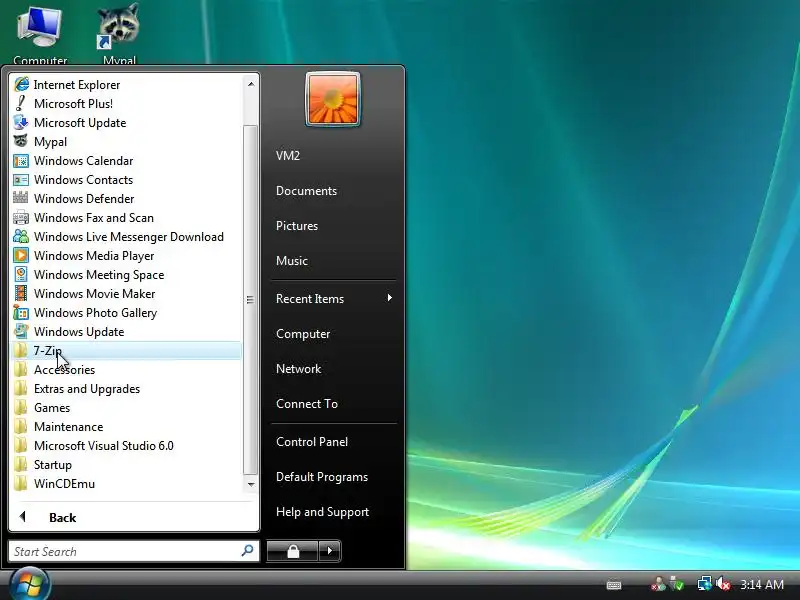Open Windows Photo Gallery icon
Image resolution: width=800 pixels, height=600 pixels.
tap(21, 312)
